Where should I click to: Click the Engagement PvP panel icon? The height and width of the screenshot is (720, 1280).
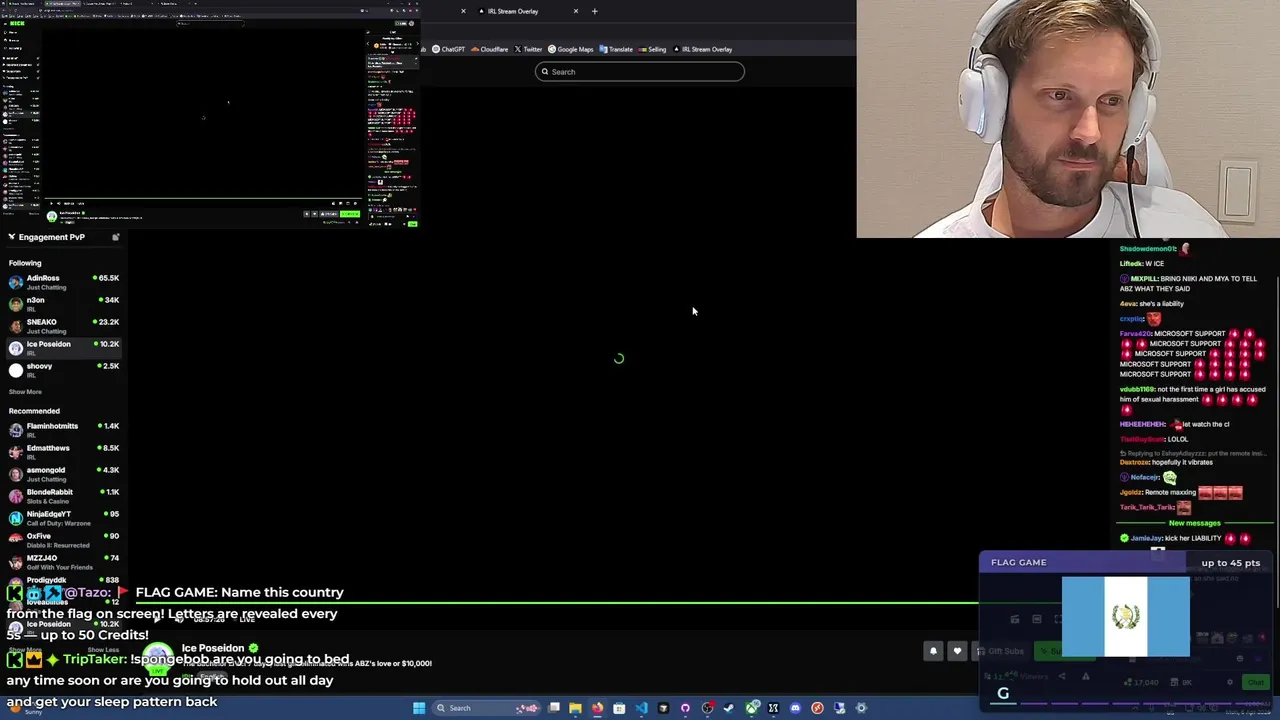tap(116, 237)
